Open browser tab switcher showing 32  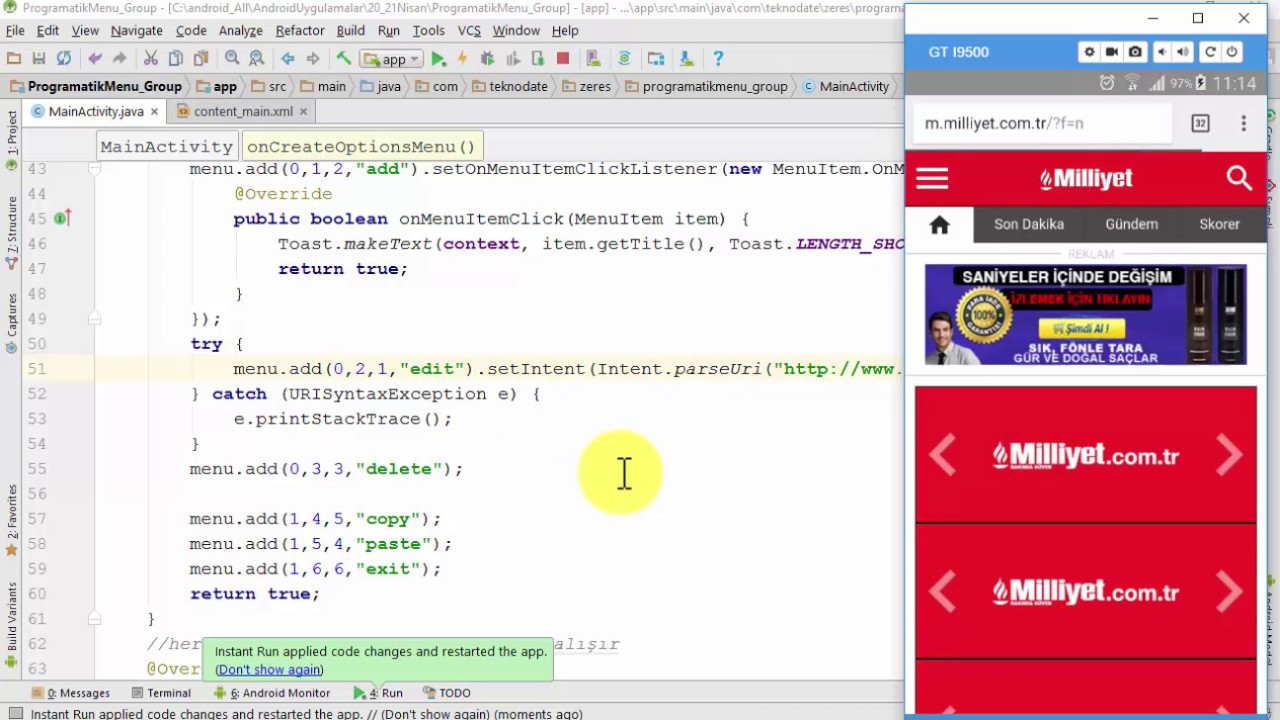tap(1200, 123)
